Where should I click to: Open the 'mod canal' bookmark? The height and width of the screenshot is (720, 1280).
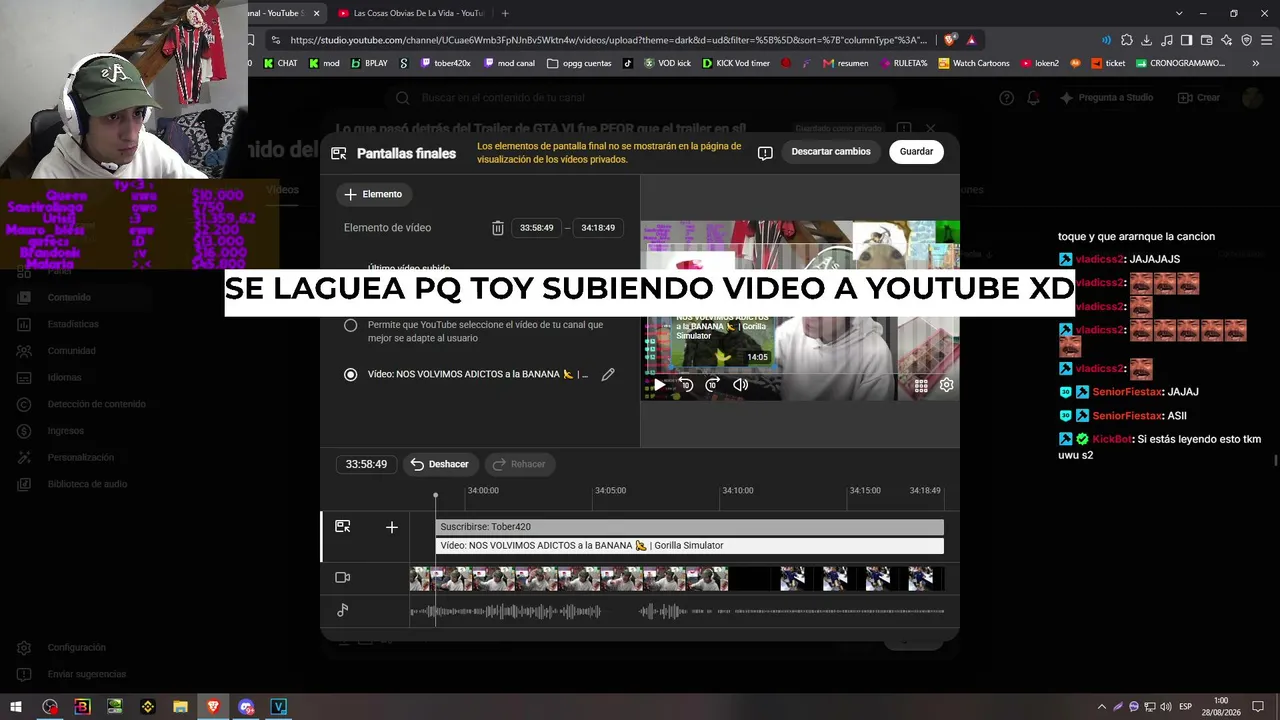click(x=510, y=63)
